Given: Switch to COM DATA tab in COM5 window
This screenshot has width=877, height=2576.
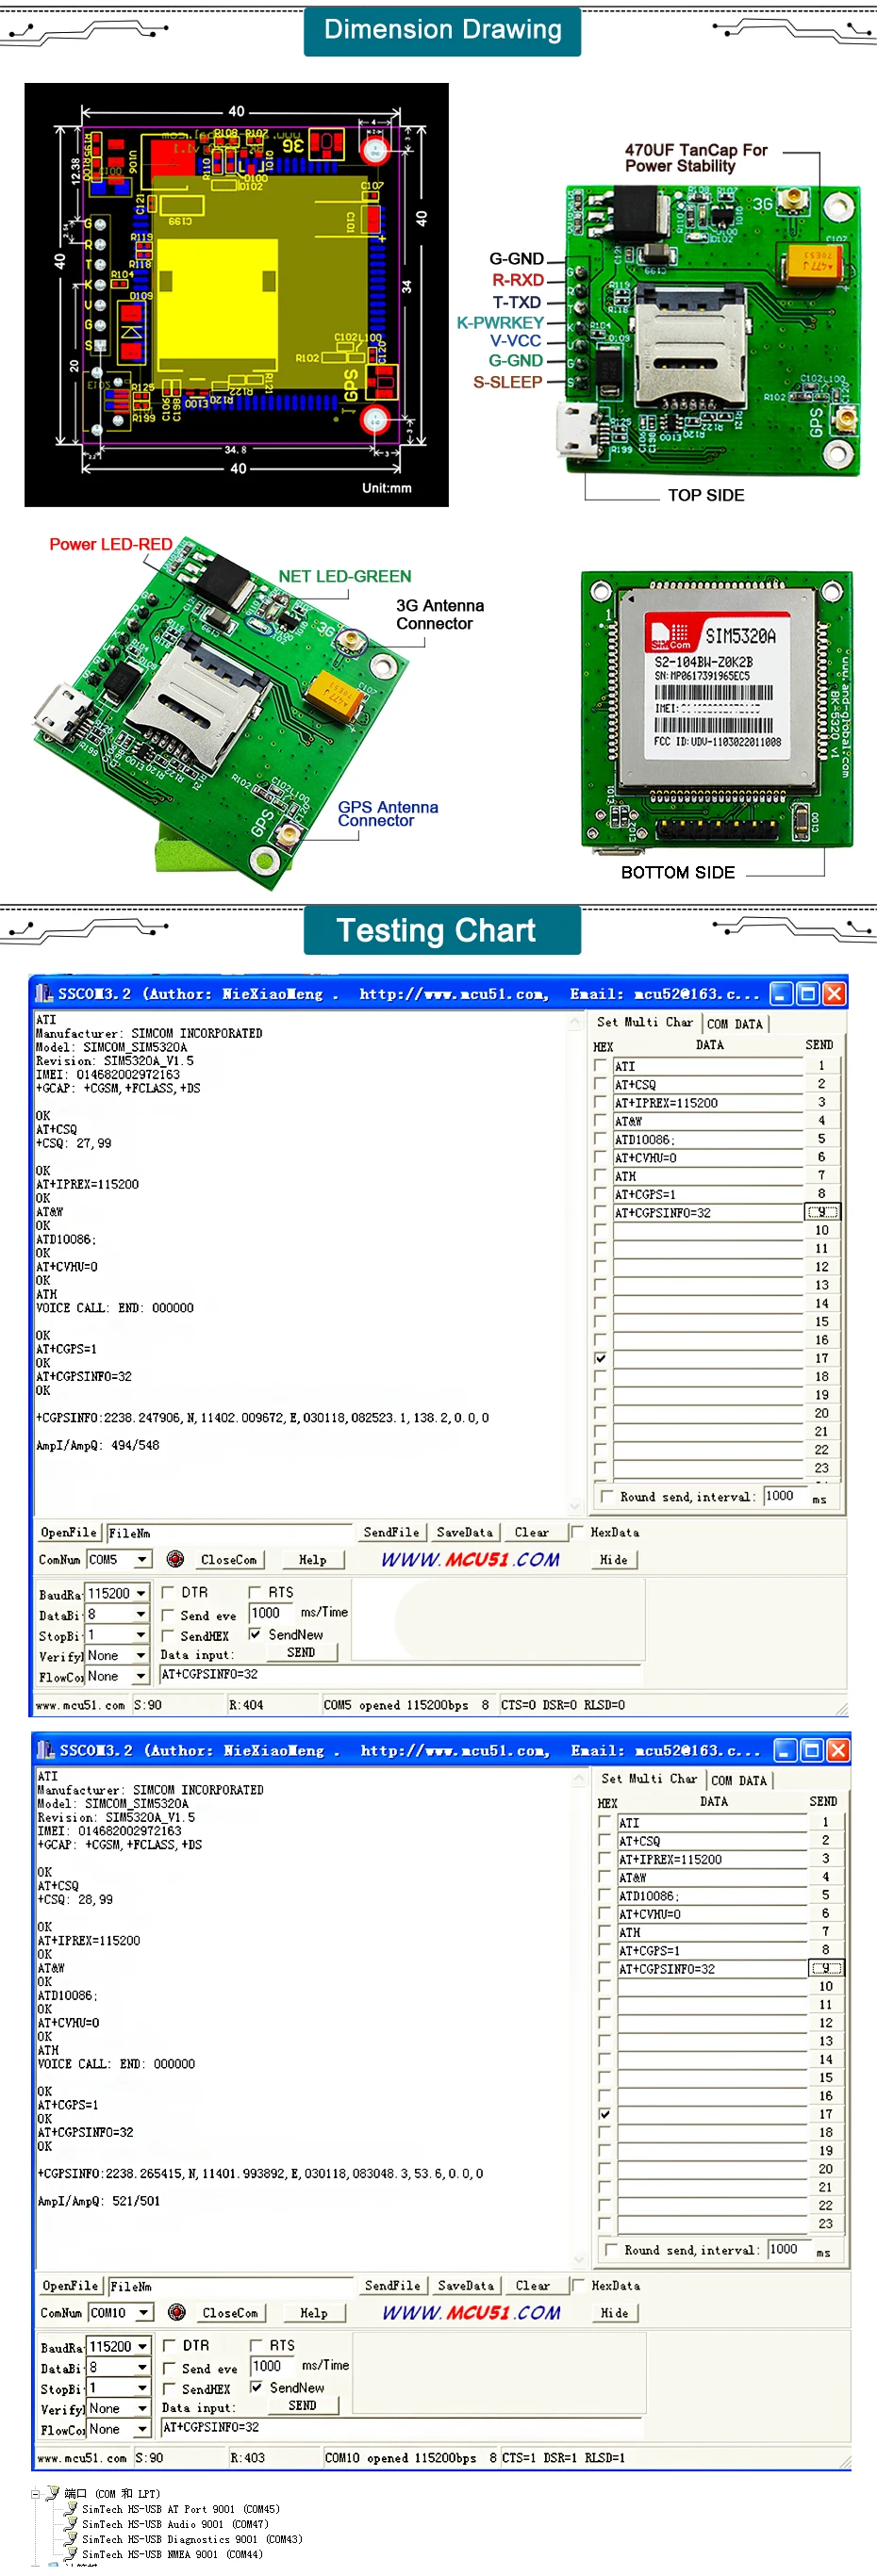Looking at the screenshot, I should point(735,1023).
